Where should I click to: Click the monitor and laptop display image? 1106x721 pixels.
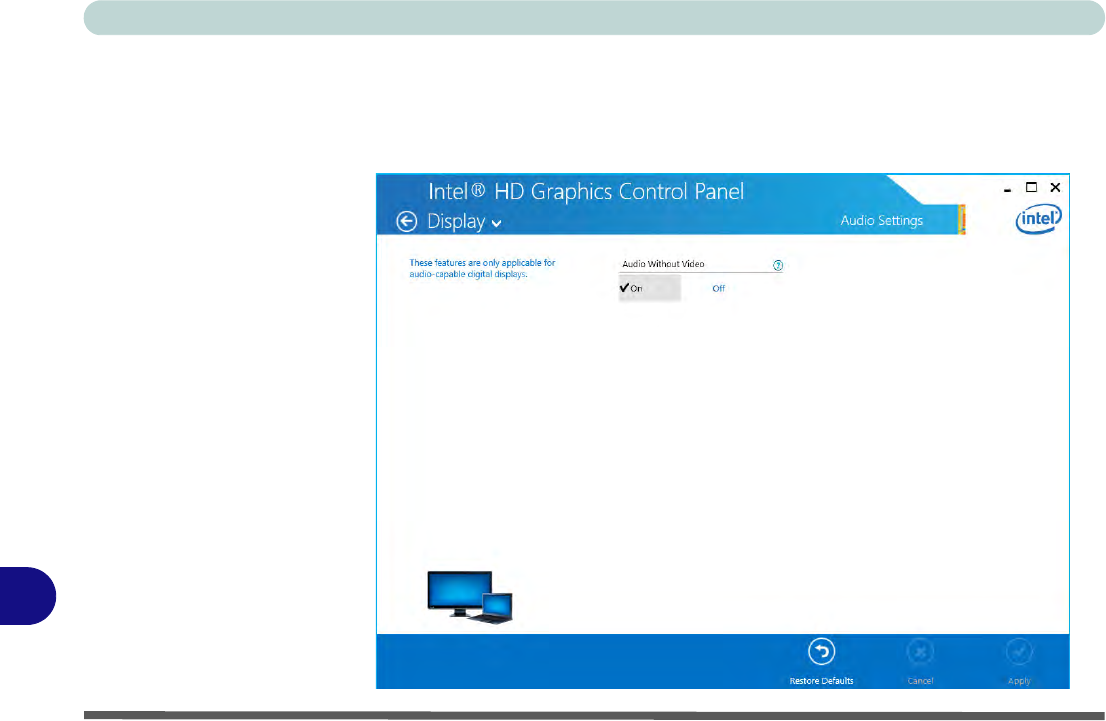click(x=470, y=597)
